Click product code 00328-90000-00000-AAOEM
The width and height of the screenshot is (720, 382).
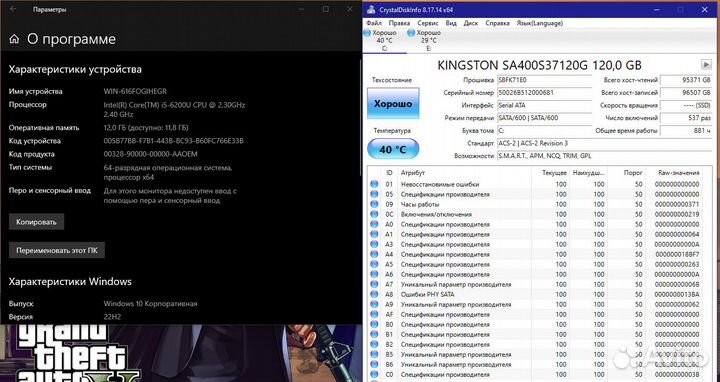[150, 154]
